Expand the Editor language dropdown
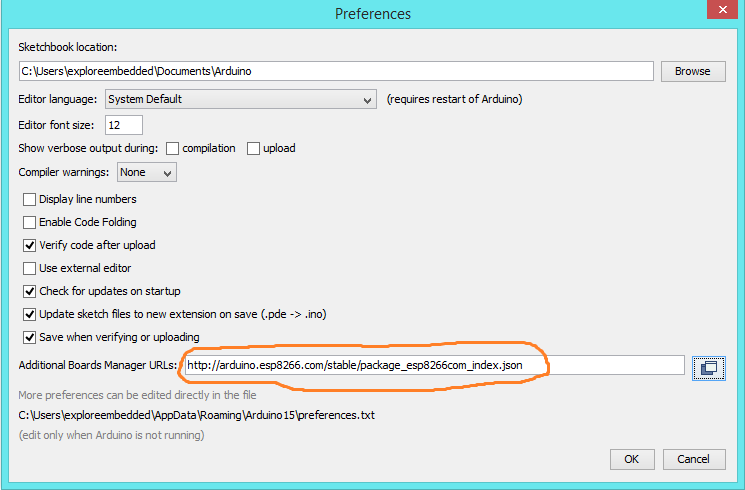The image size is (745, 490). click(239, 99)
